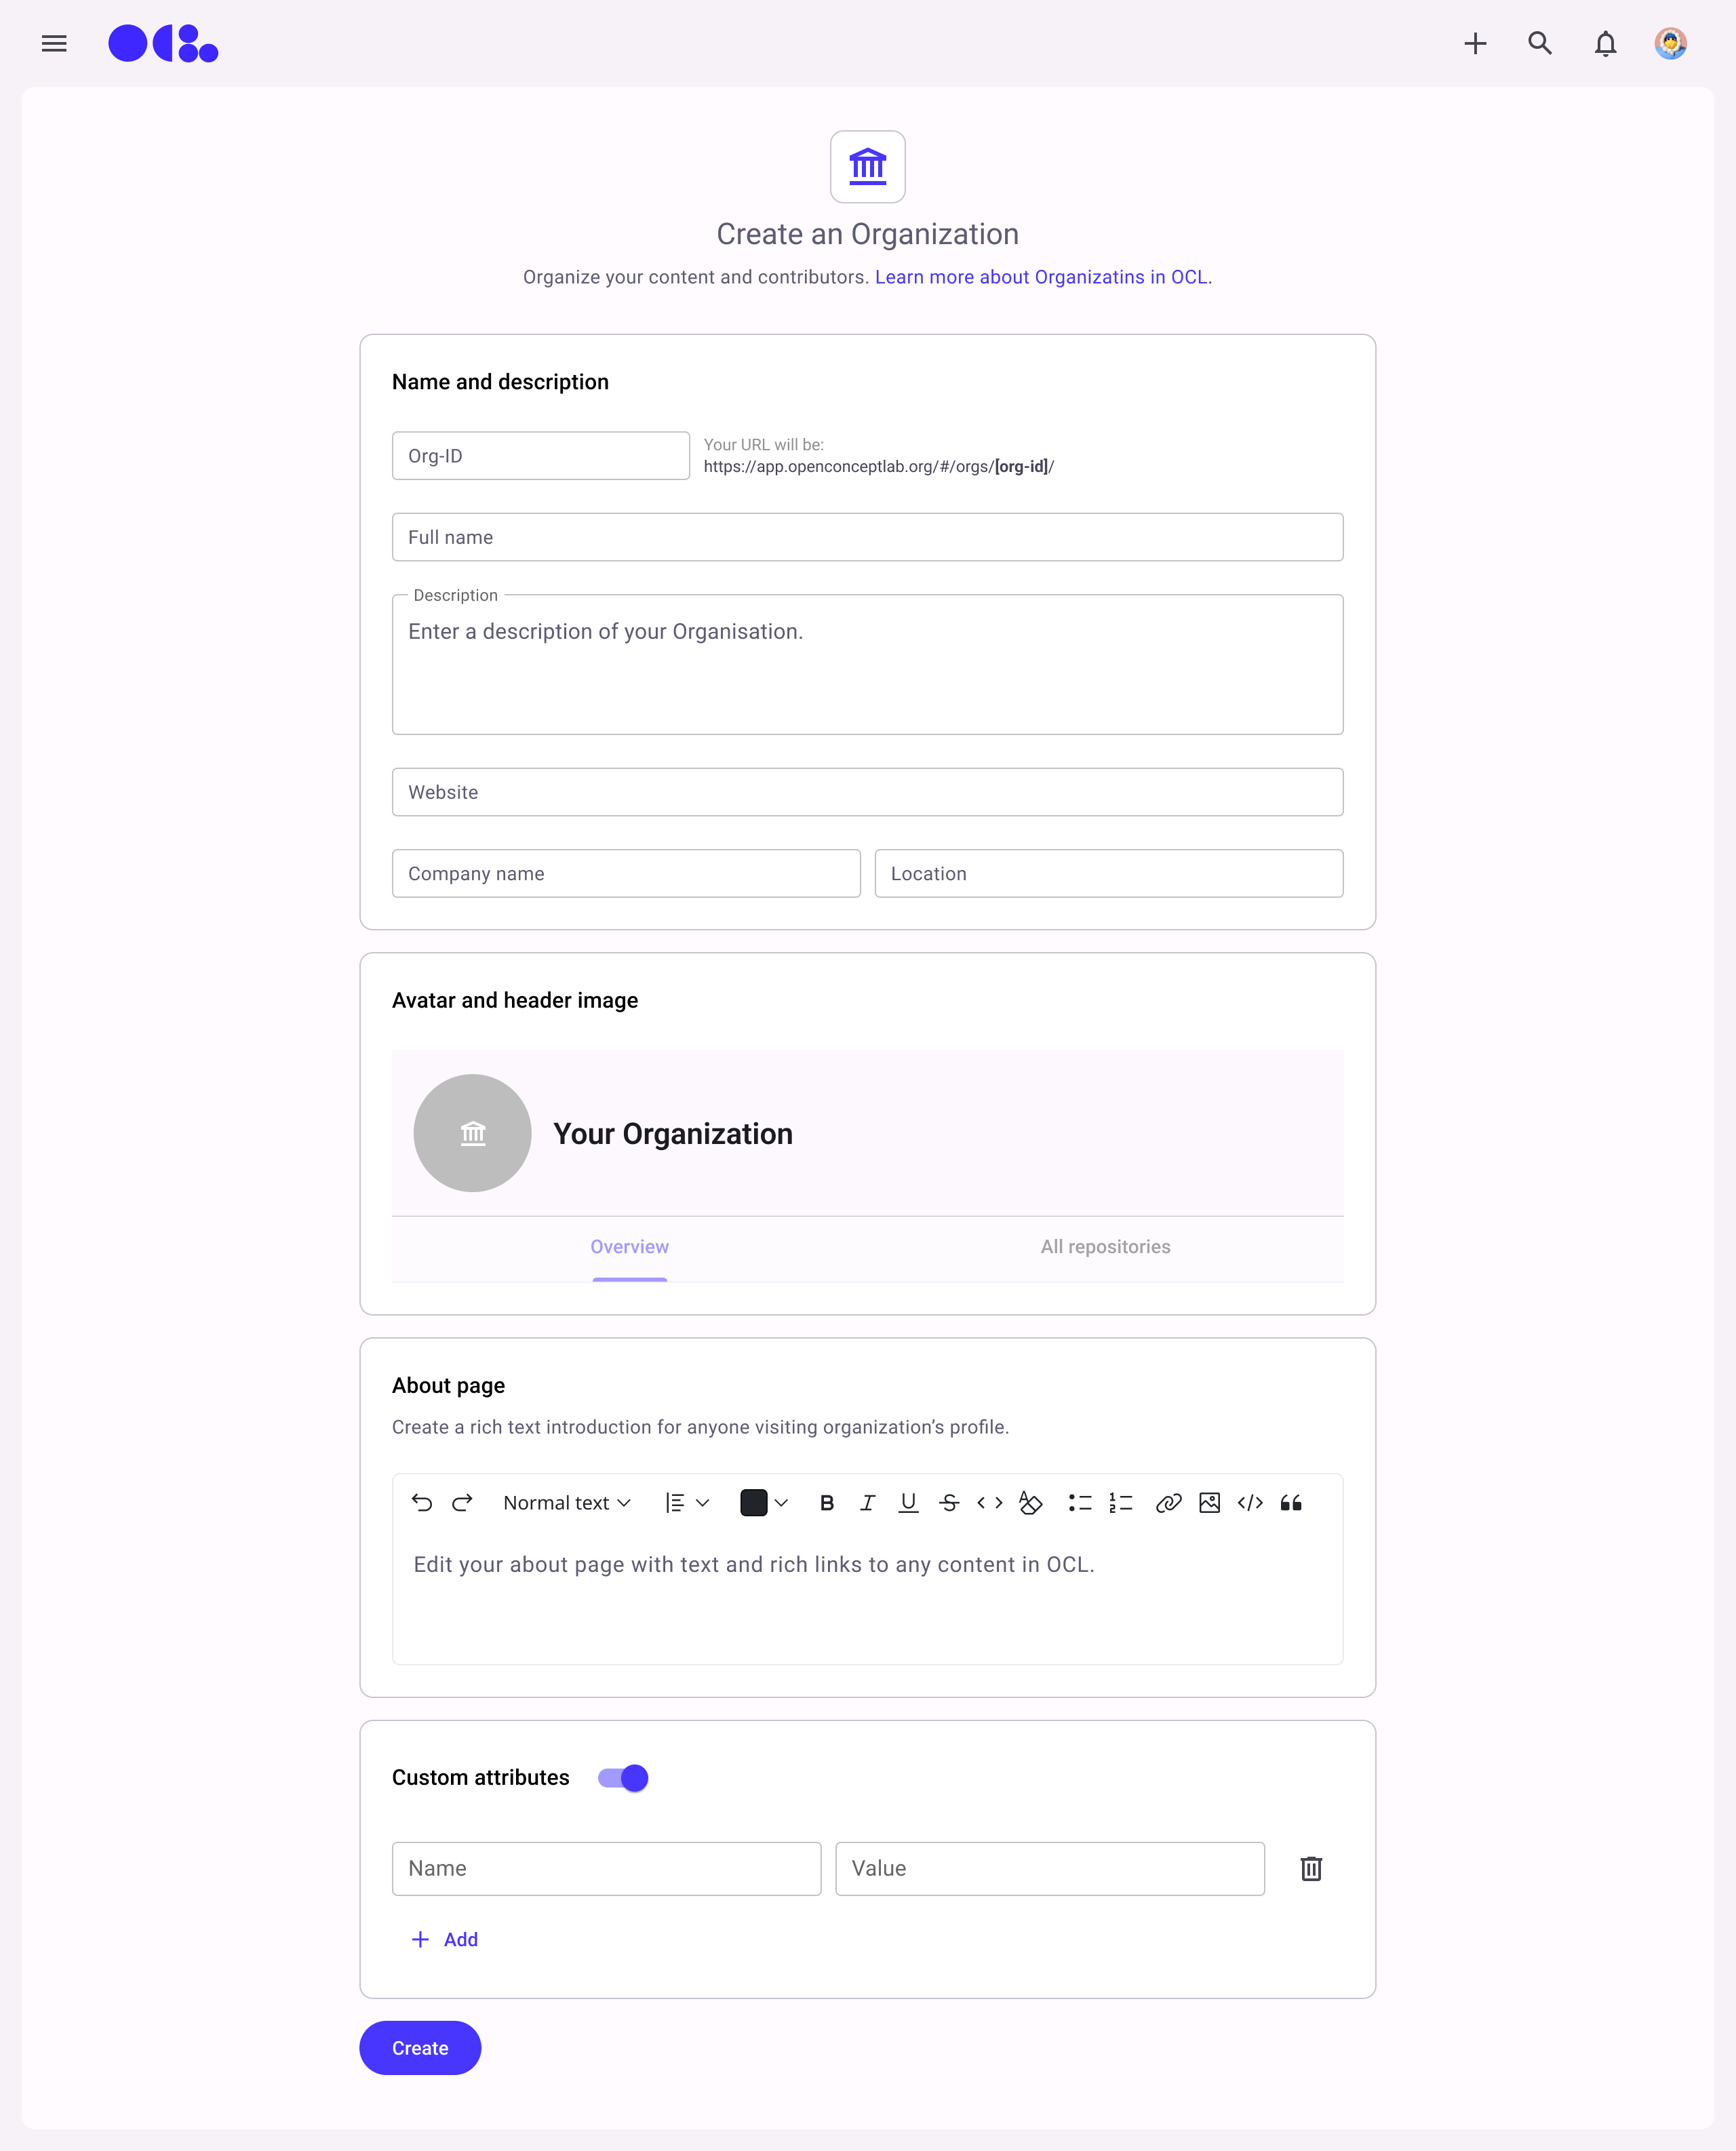Open the hamburger navigation menu
The image size is (1736, 2151).
(x=54, y=43)
